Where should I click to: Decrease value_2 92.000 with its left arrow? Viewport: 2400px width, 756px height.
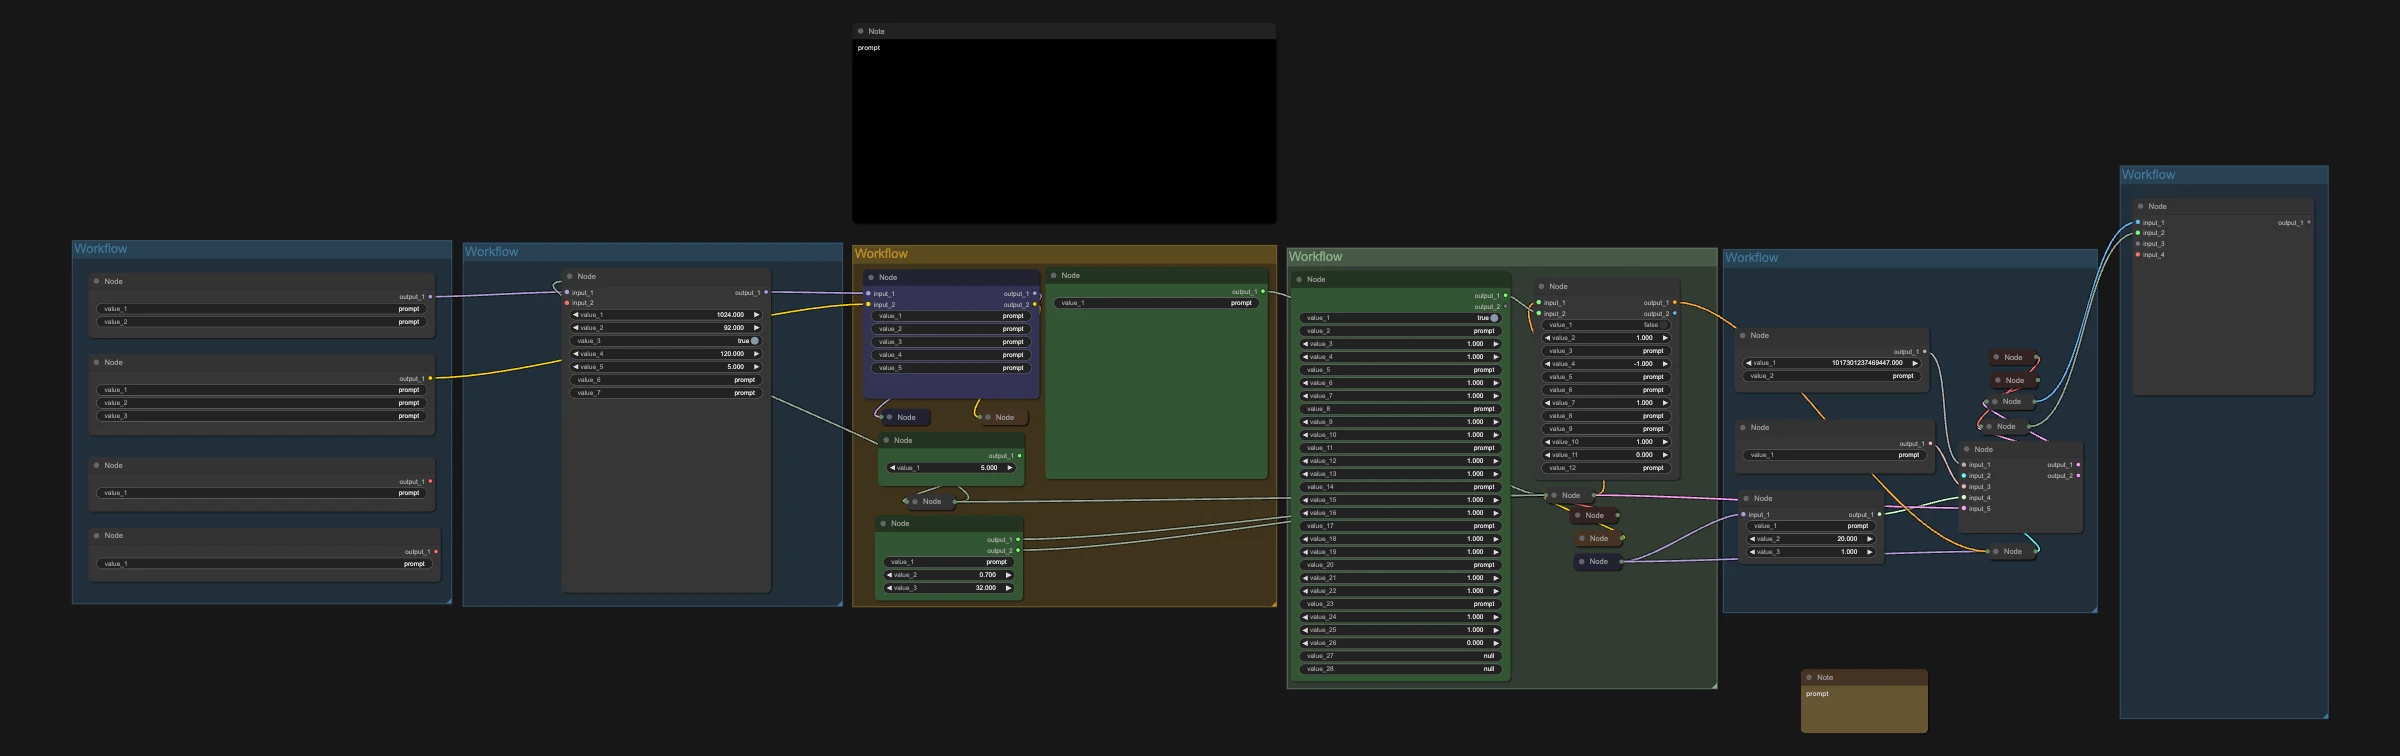[x=575, y=328]
